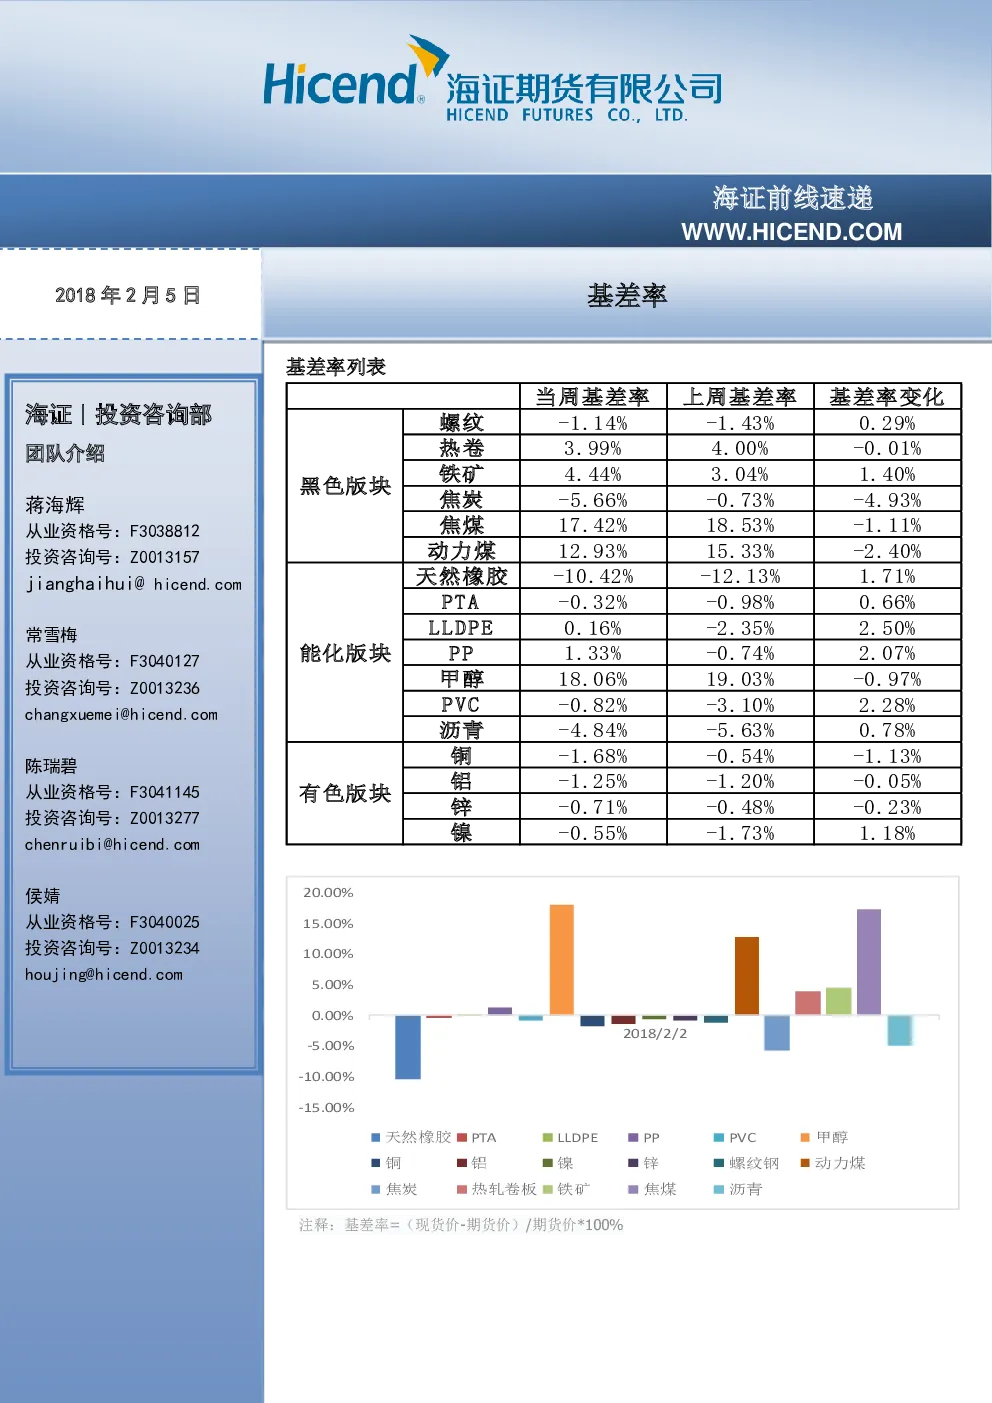The image size is (992, 1403).
Task: Click the tall orange bar in chart
Action: coord(562,960)
